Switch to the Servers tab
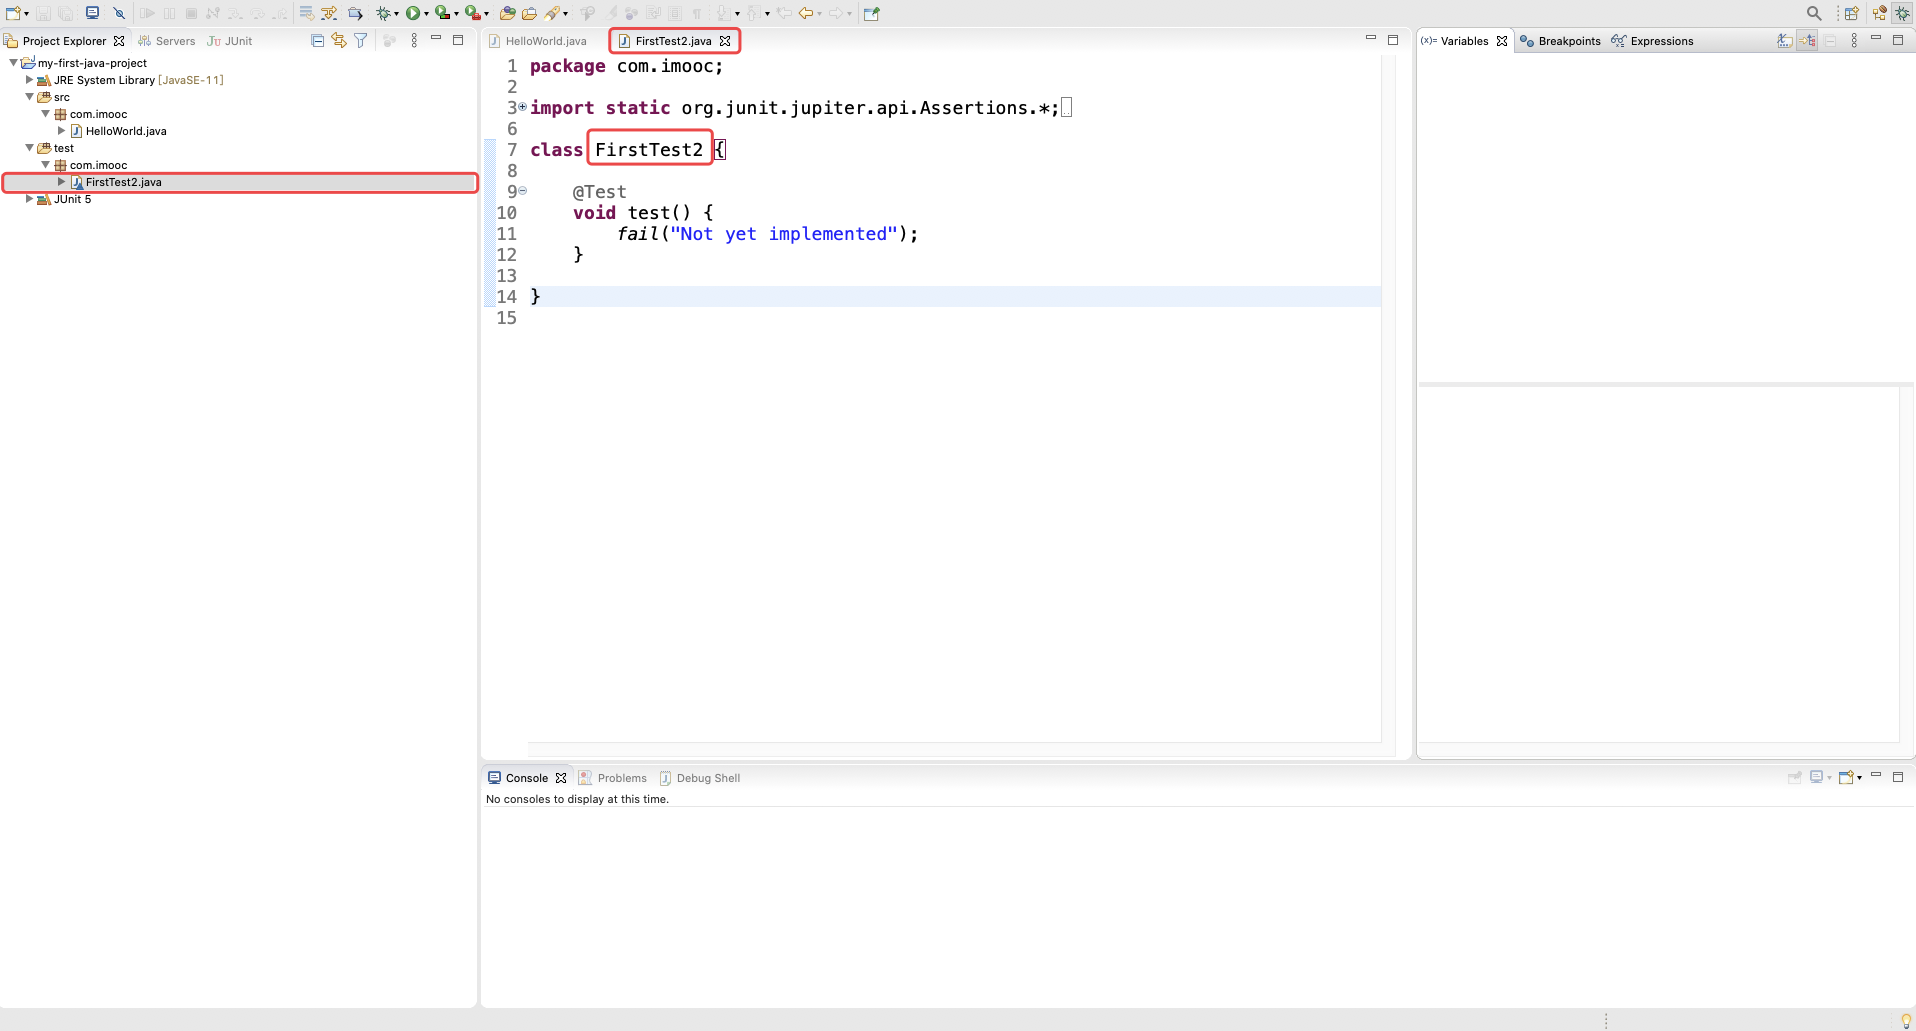The image size is (1916, 1031). click(x=167, y=41)
